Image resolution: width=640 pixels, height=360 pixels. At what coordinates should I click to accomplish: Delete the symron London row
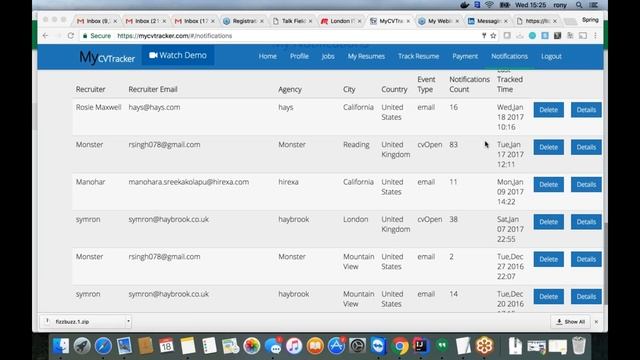[x=549, y=222]
